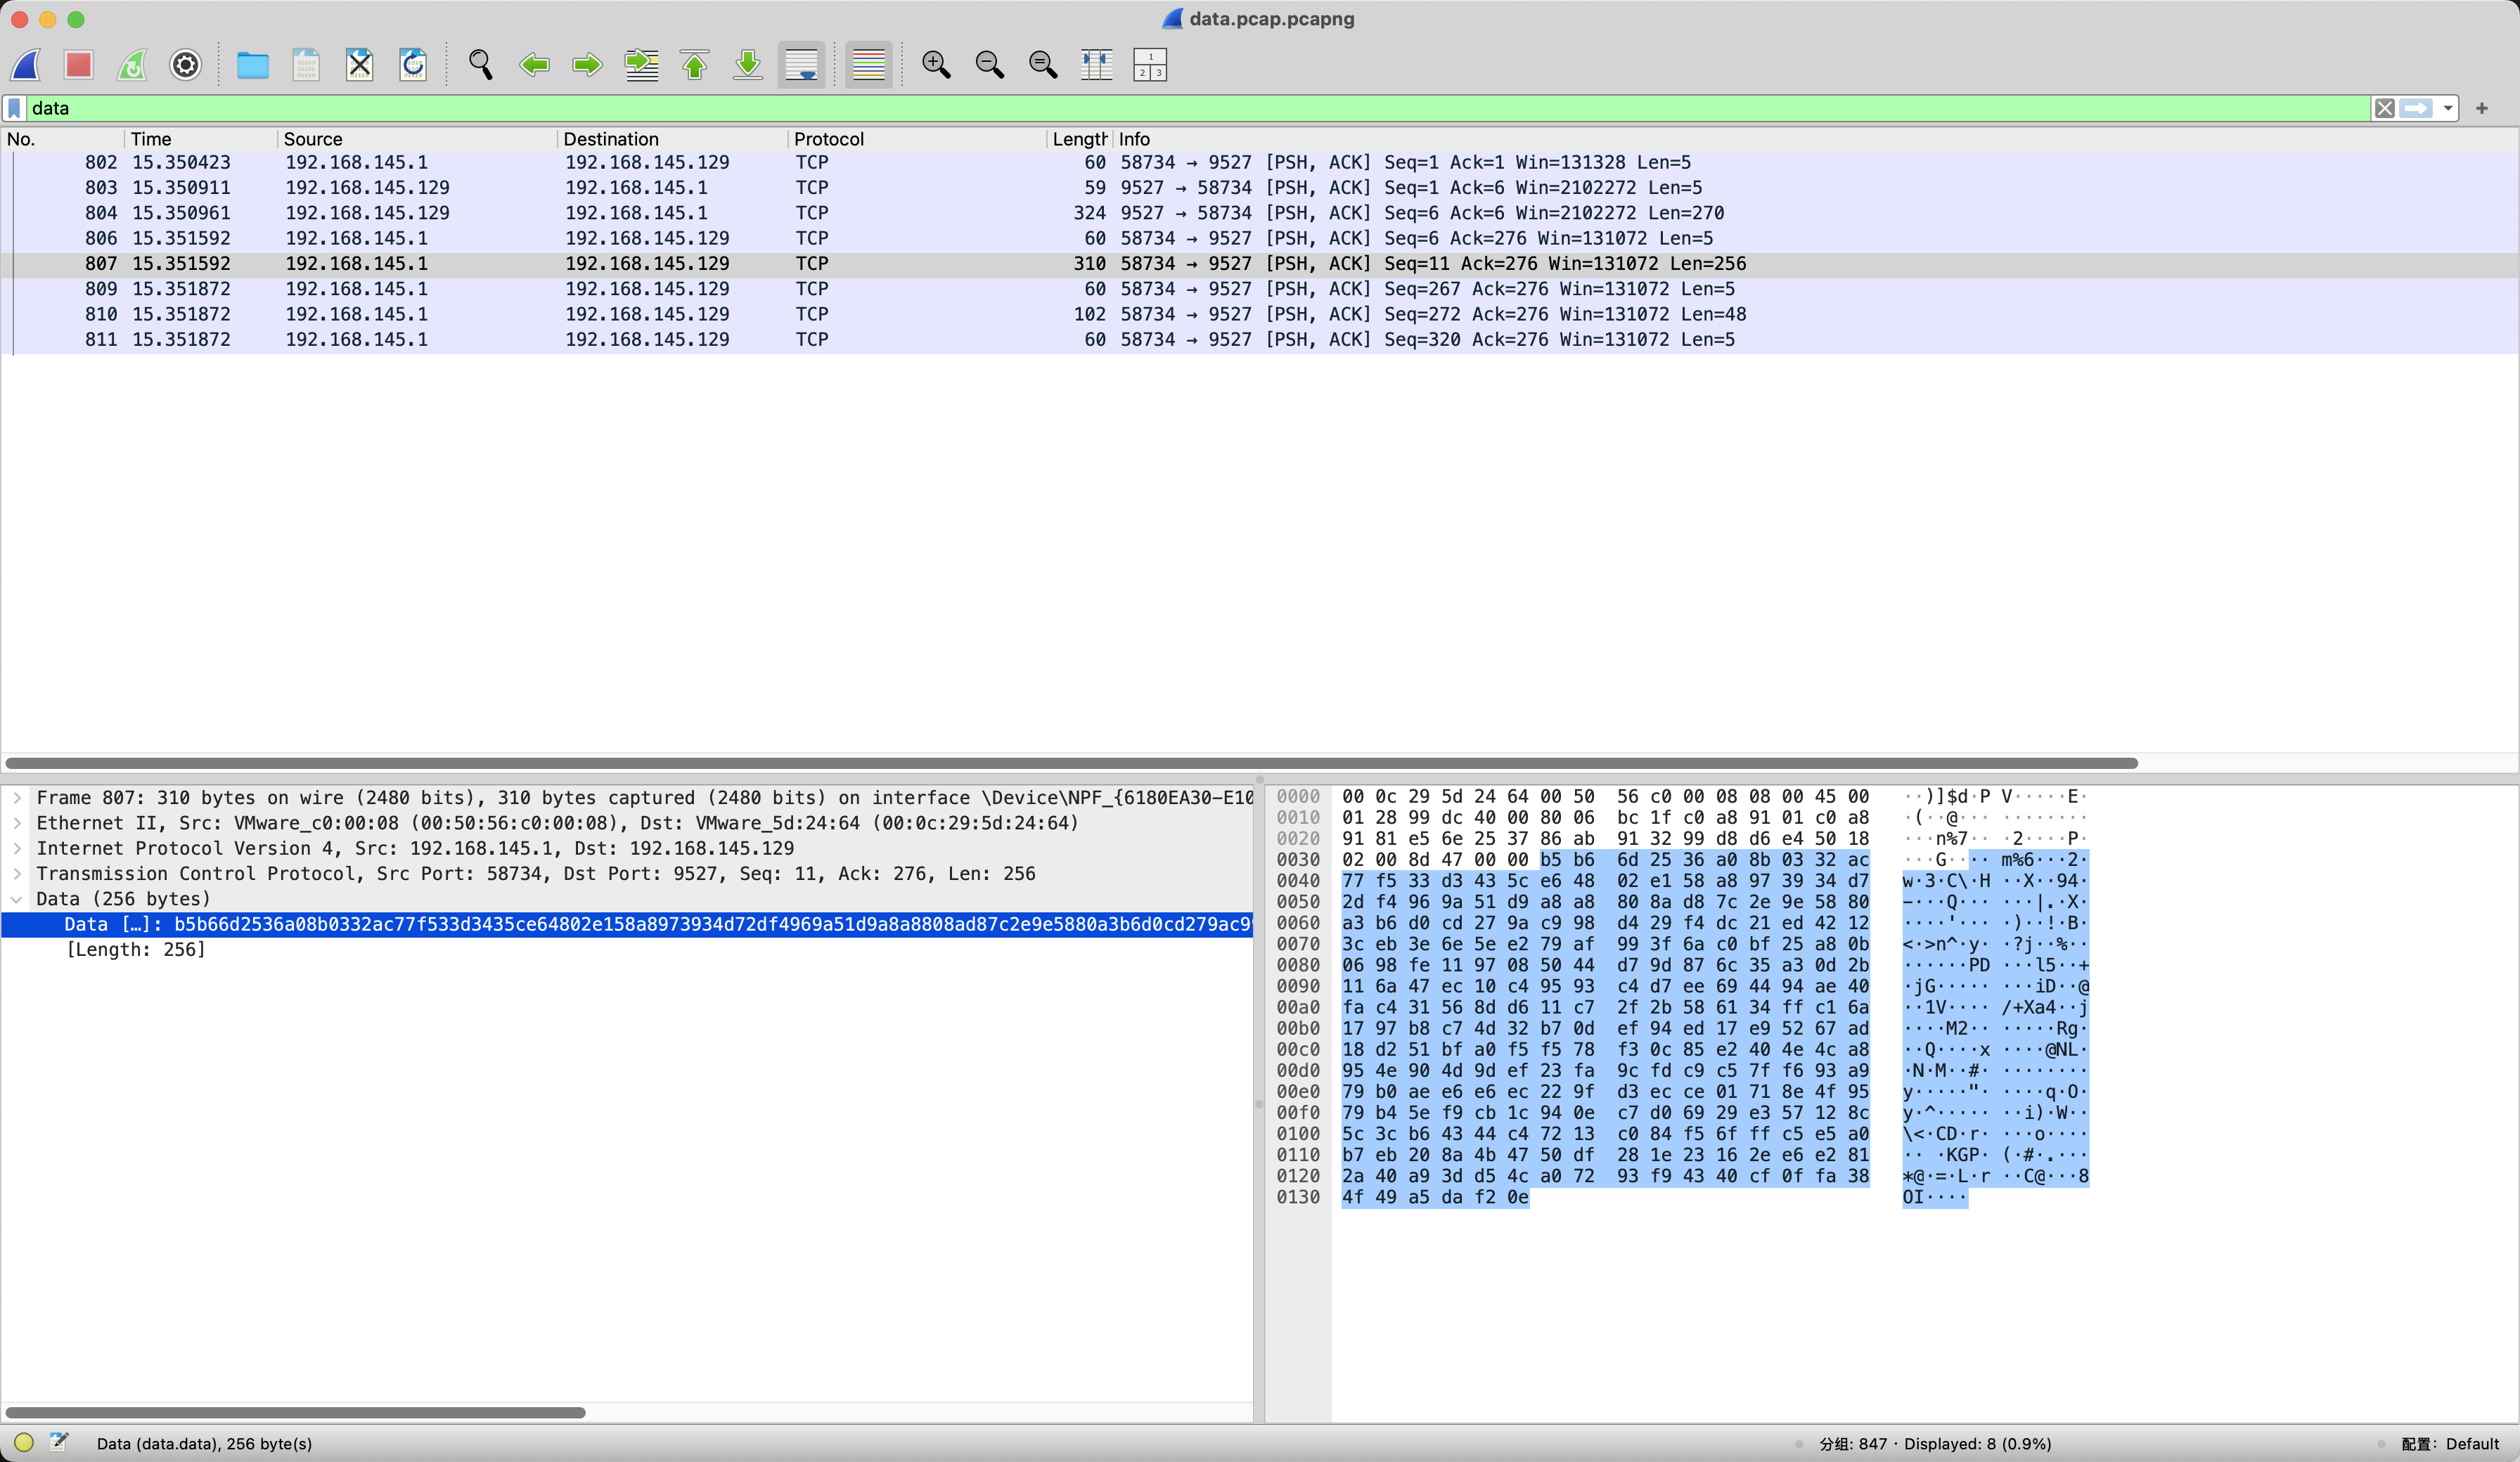Find a packet with magnifier icon
Image resolution: width=2520 pixels, height=1462 pixels.
480,65
